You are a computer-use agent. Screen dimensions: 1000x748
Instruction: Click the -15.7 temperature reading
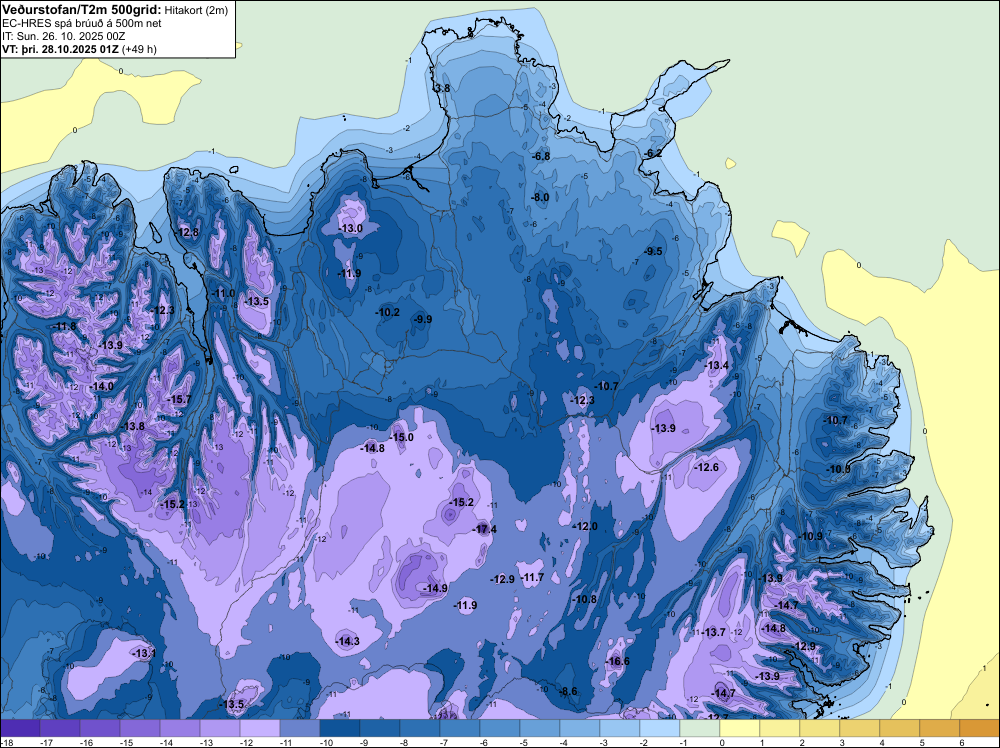(x=179, y=399)
